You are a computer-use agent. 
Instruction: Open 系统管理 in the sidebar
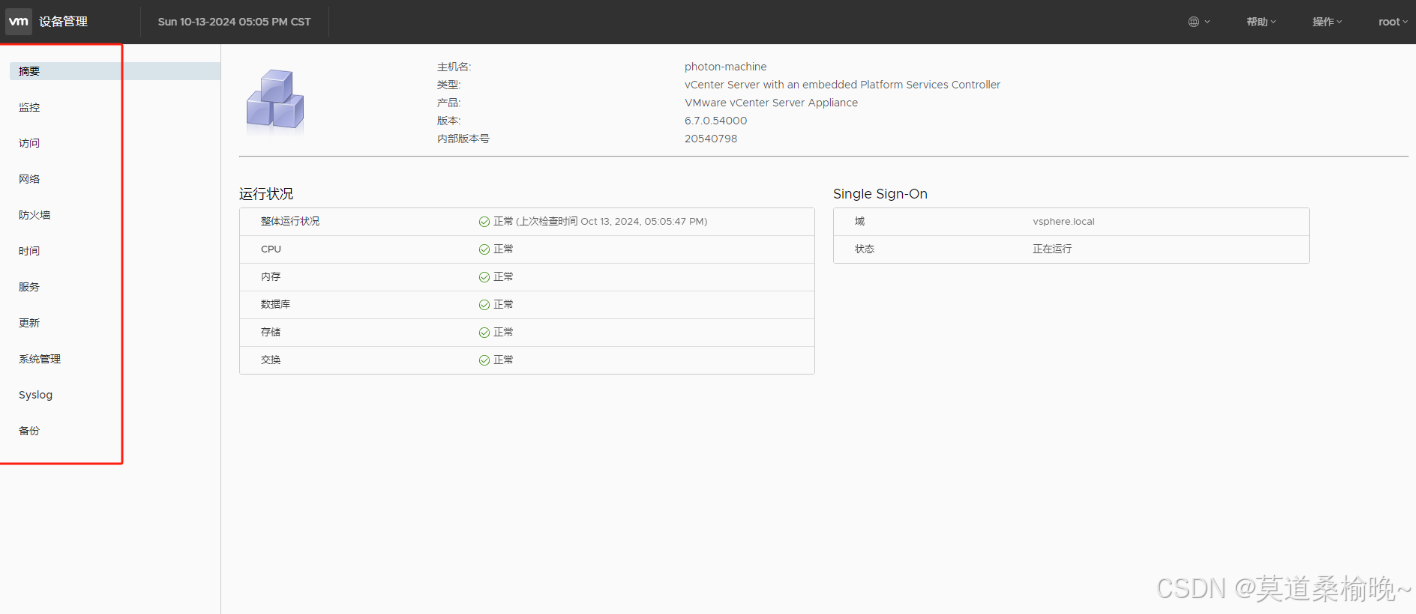(40, 359)
